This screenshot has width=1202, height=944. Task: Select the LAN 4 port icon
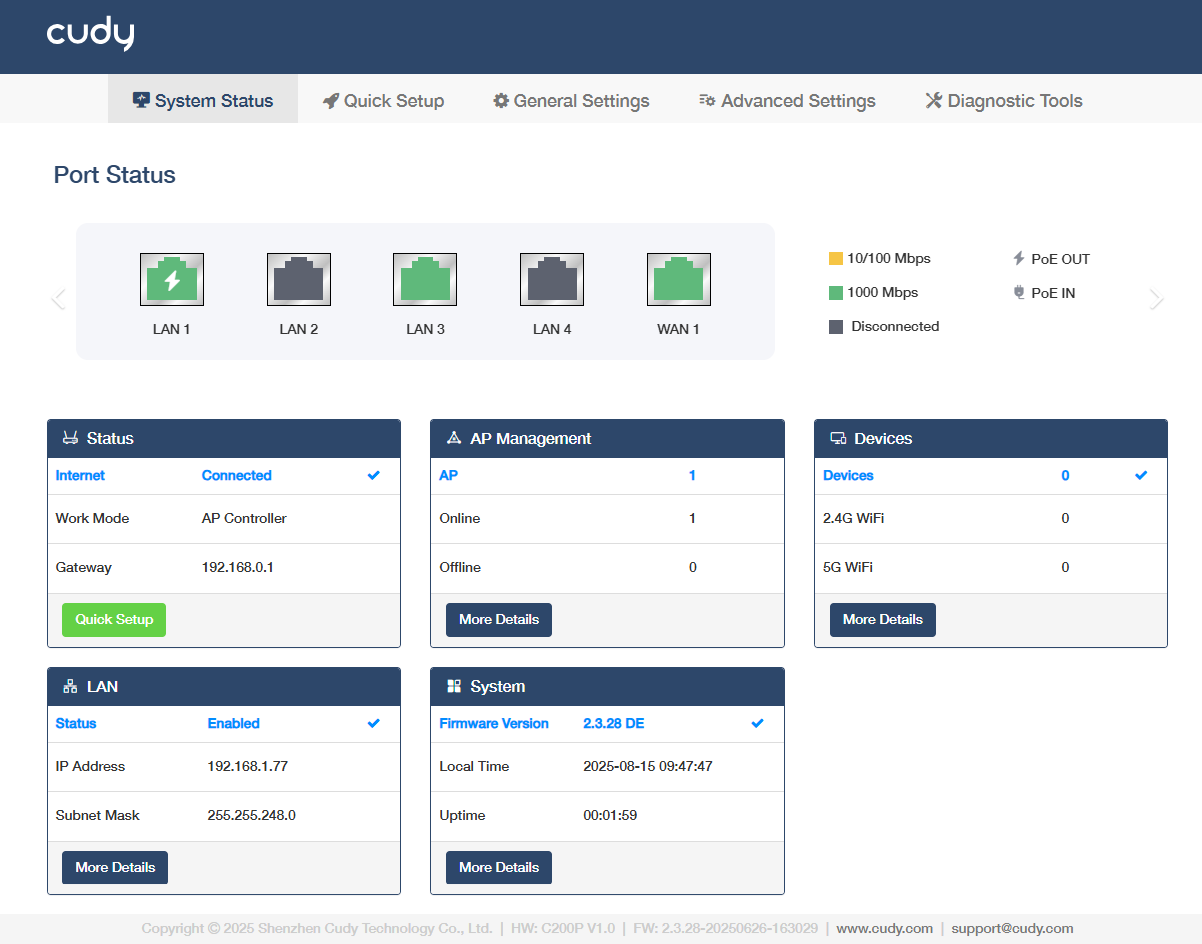552,279
